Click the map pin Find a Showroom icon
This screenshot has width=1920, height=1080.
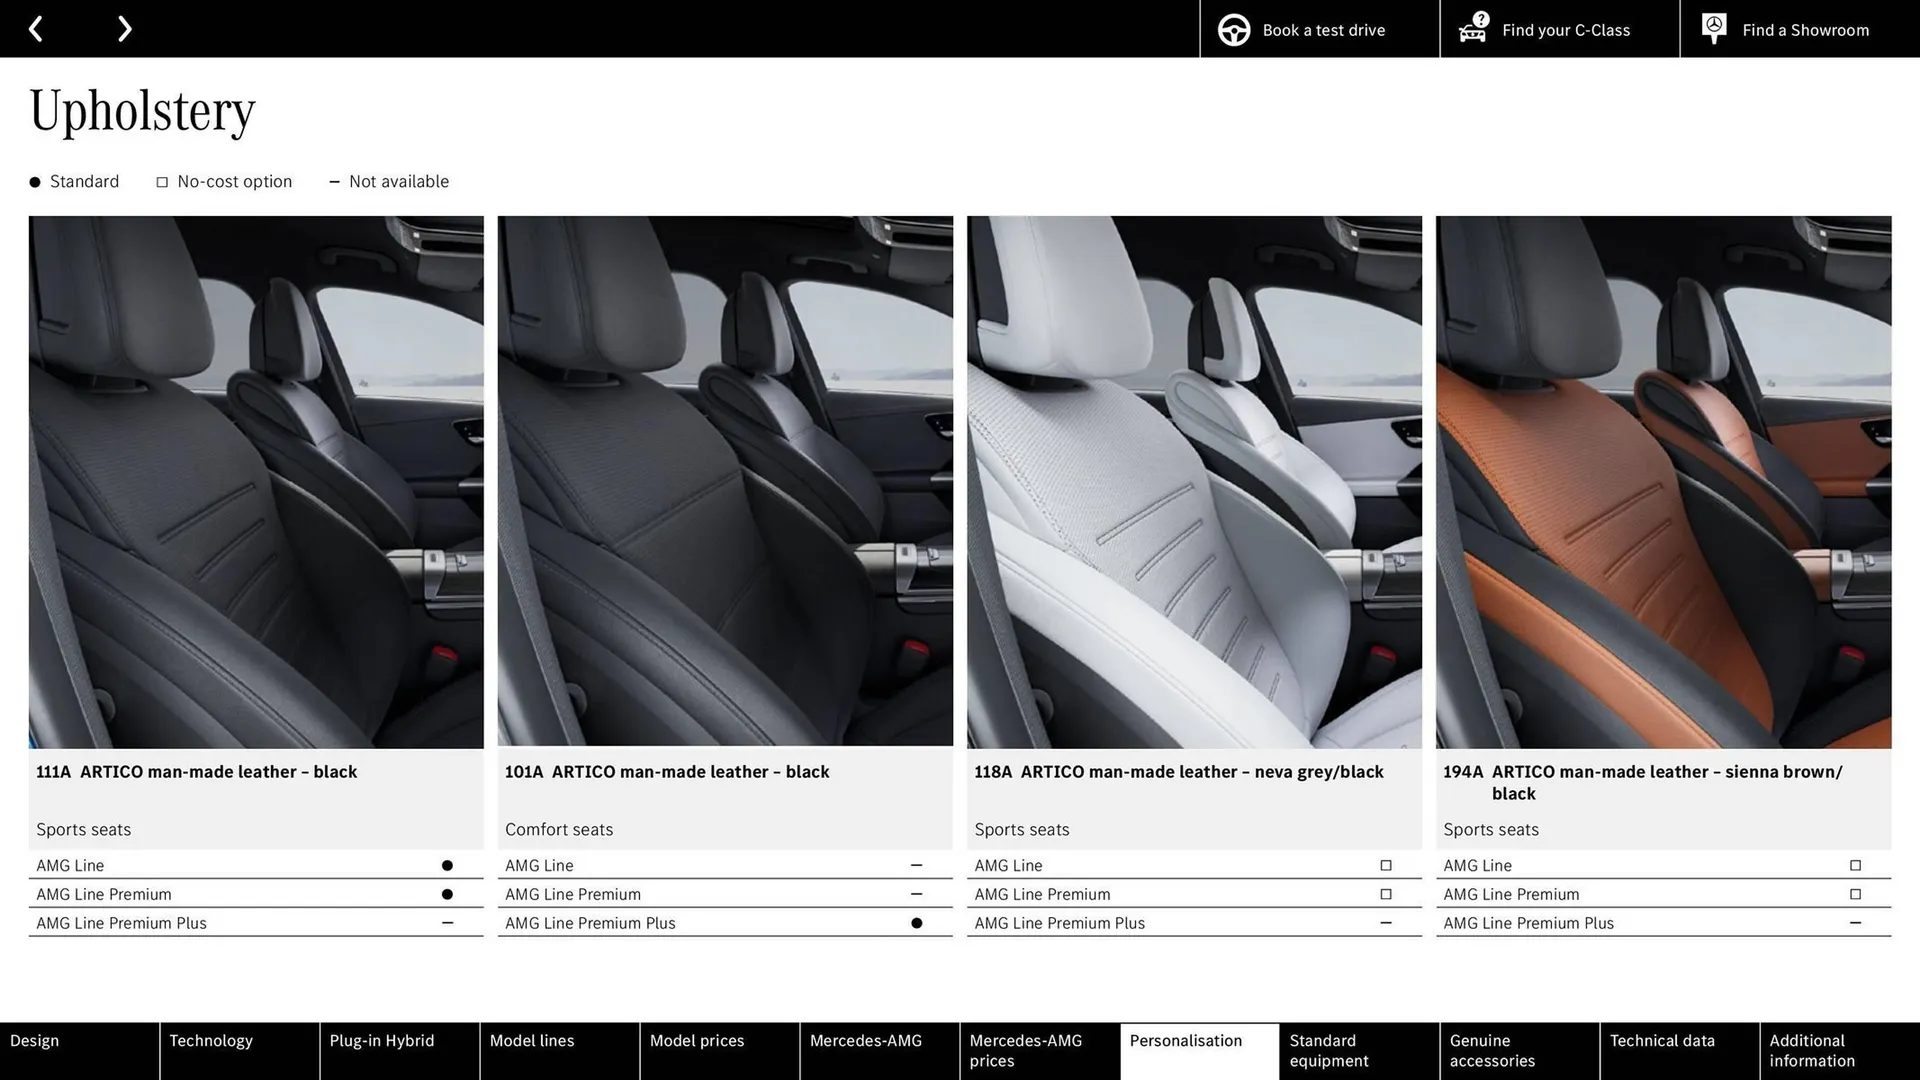(1713, 27)
